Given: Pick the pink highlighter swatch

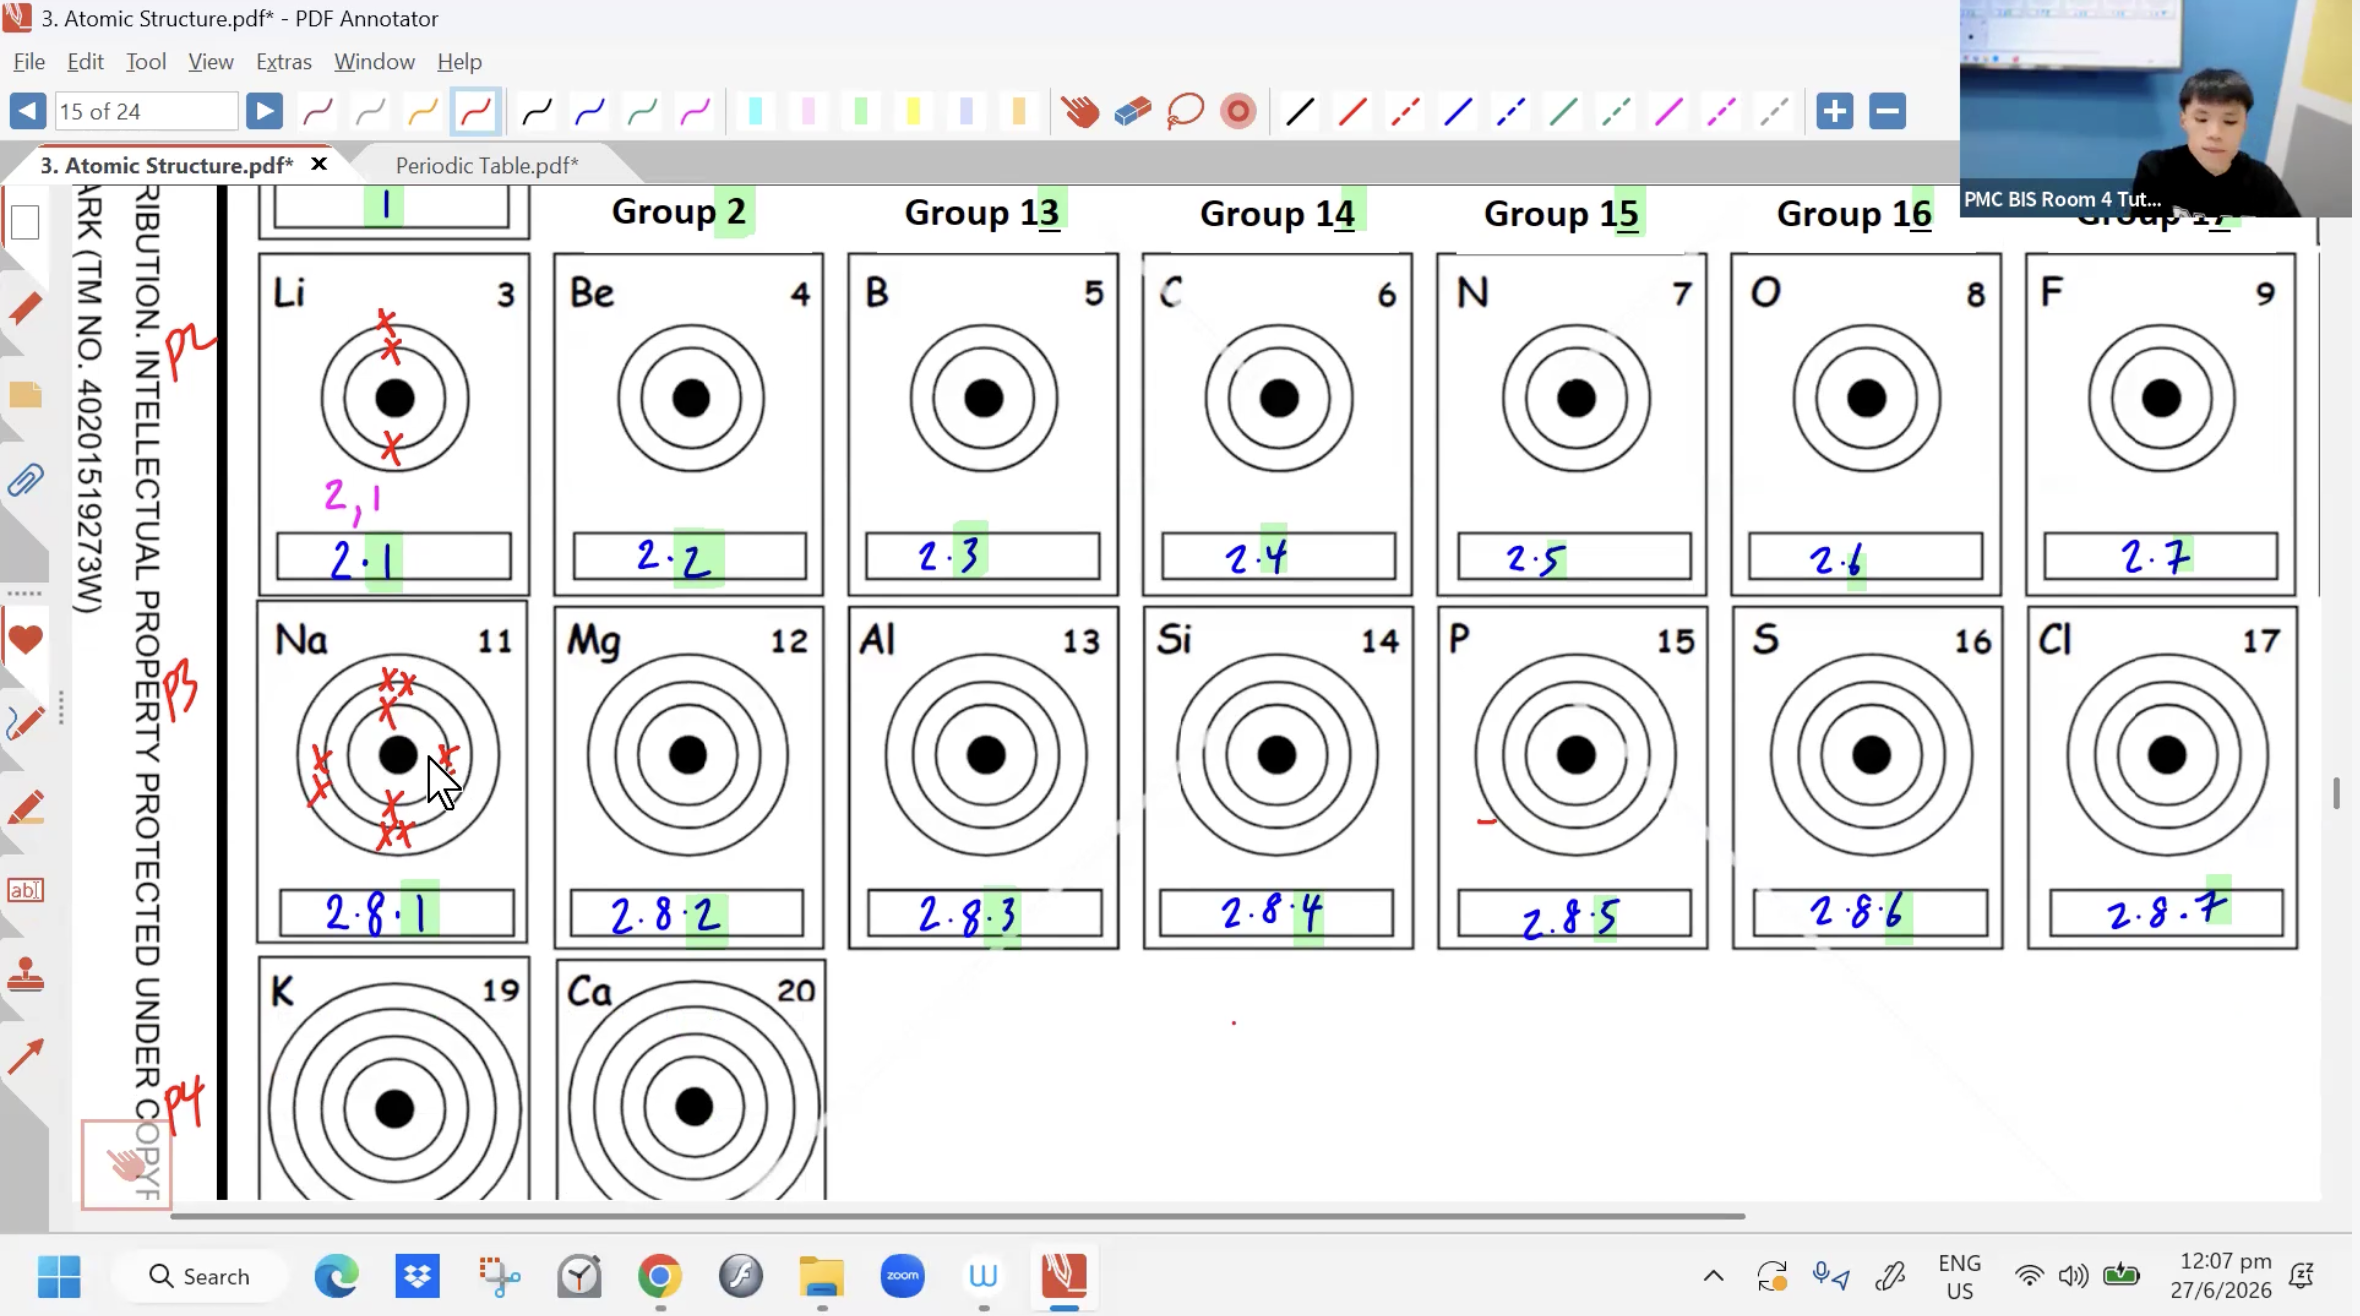Looking at the screenshot, I should click(x=808, y=111).
